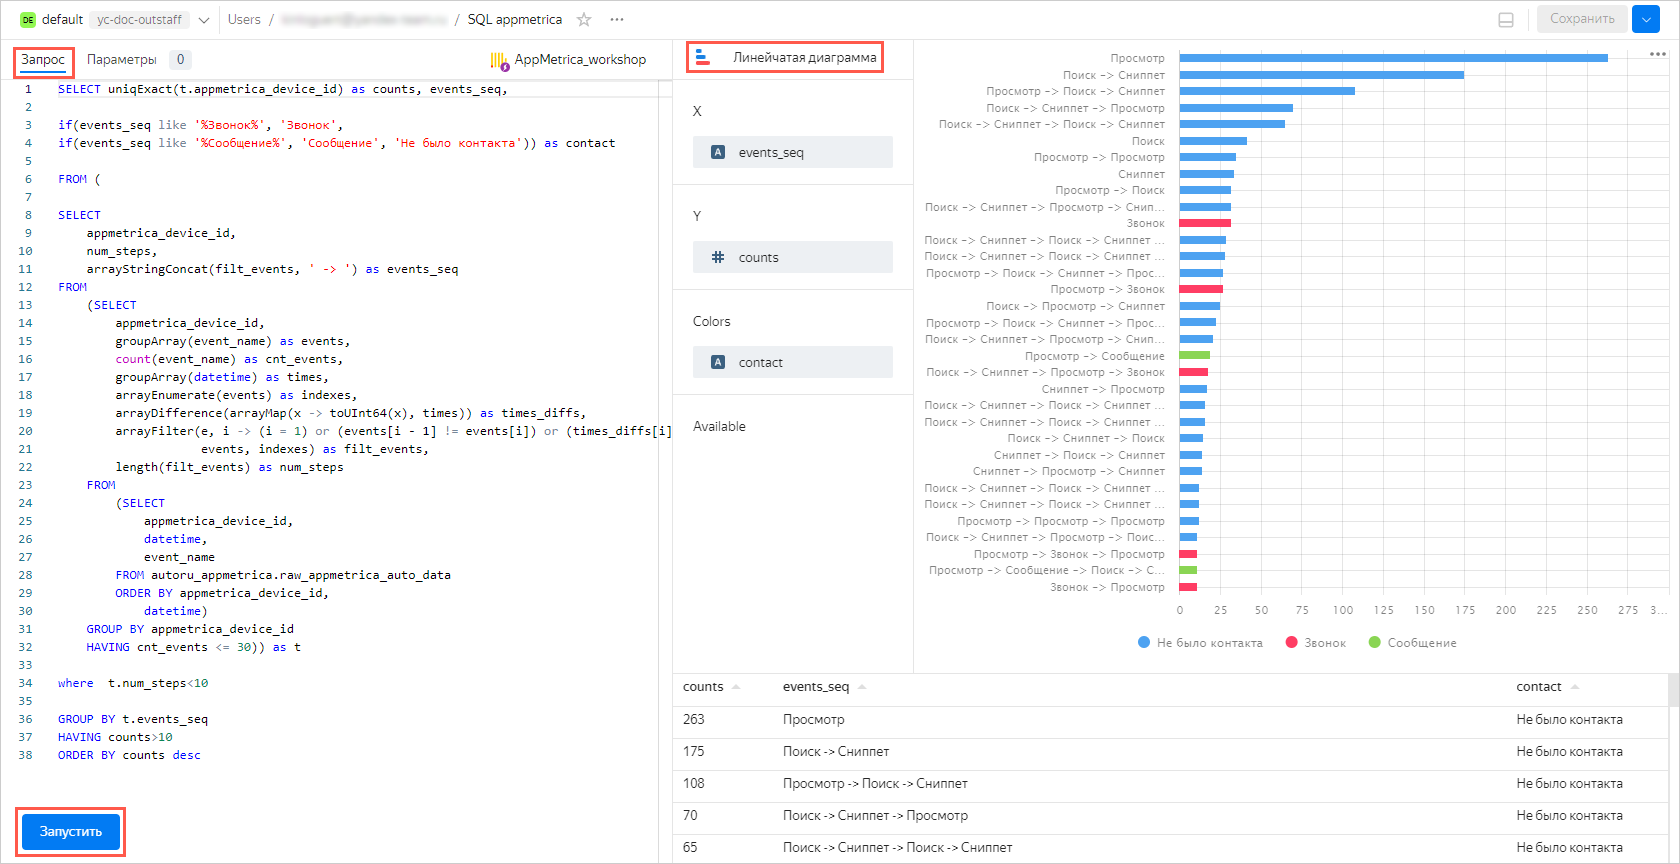Screen dimensions: 1680x864
Task: Switch to the Параметры tab
Action: [122, 60]
